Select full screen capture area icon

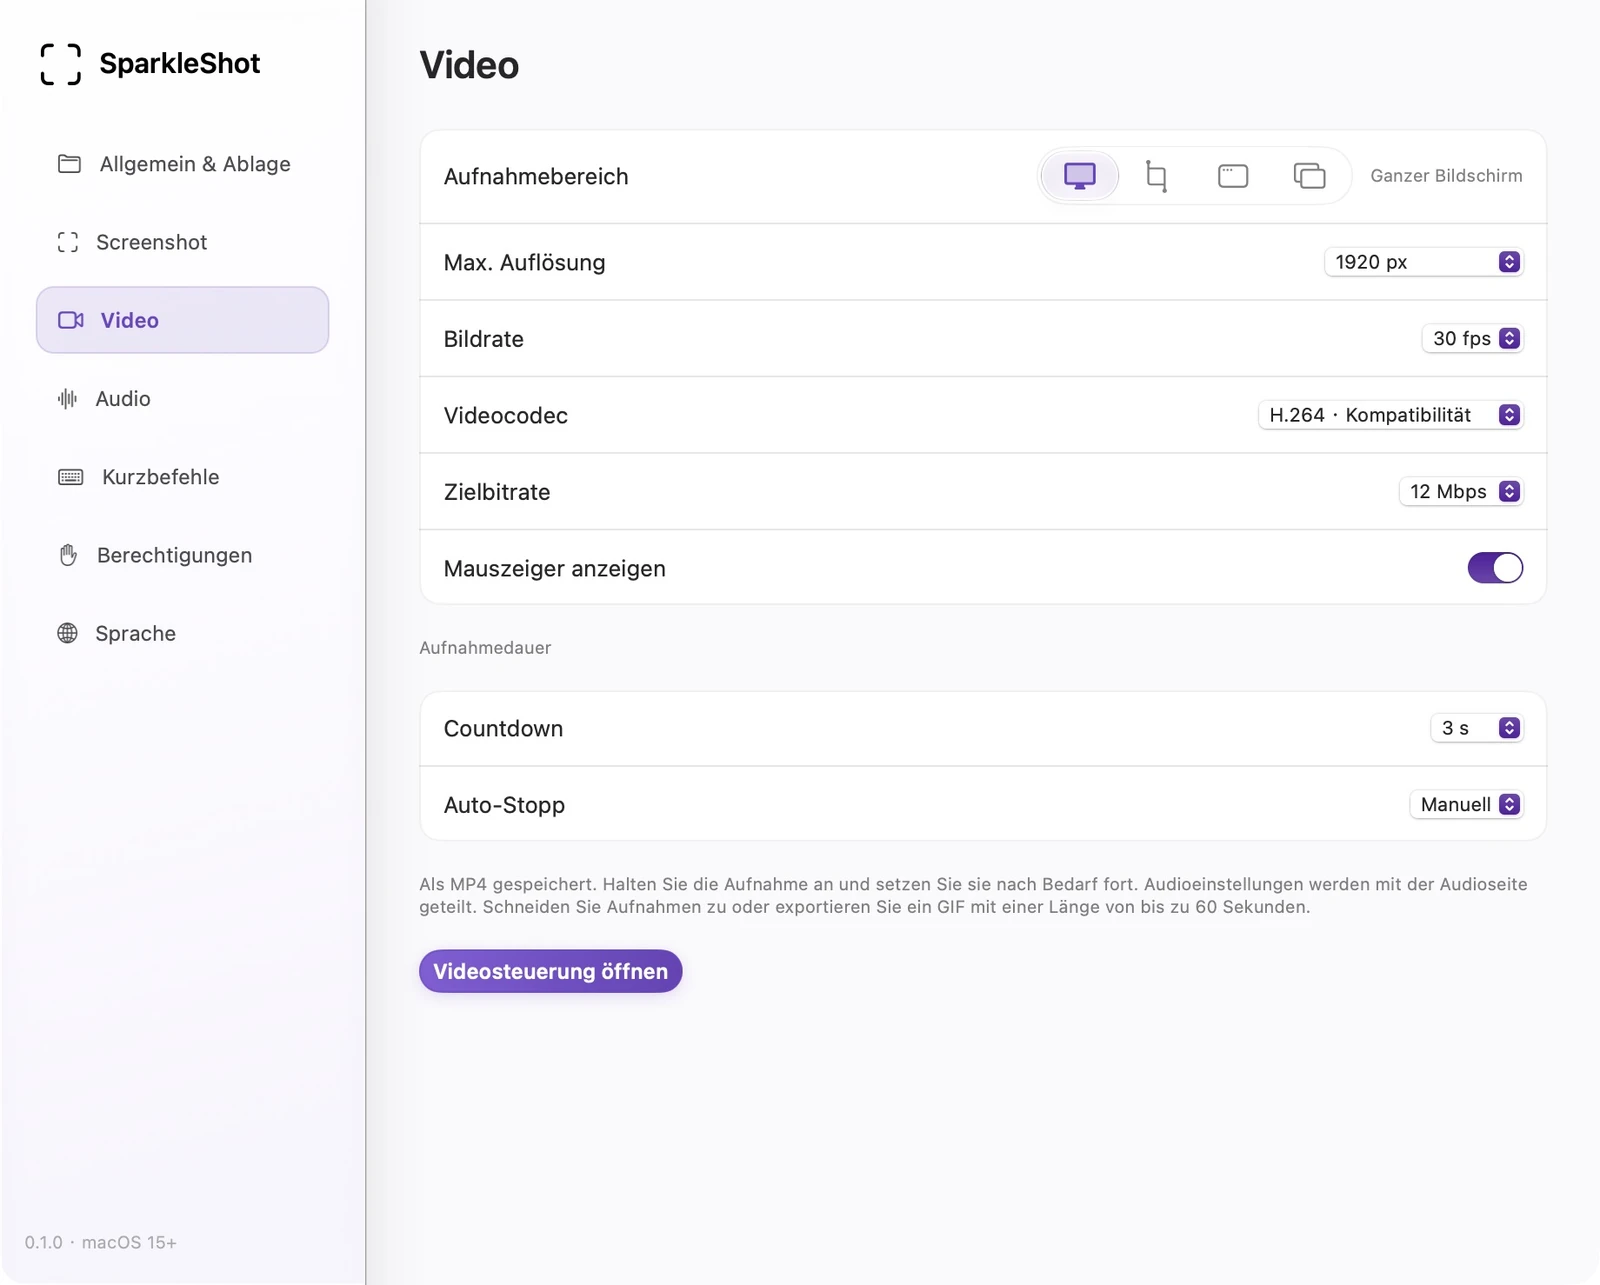(x=1079, y=176)
